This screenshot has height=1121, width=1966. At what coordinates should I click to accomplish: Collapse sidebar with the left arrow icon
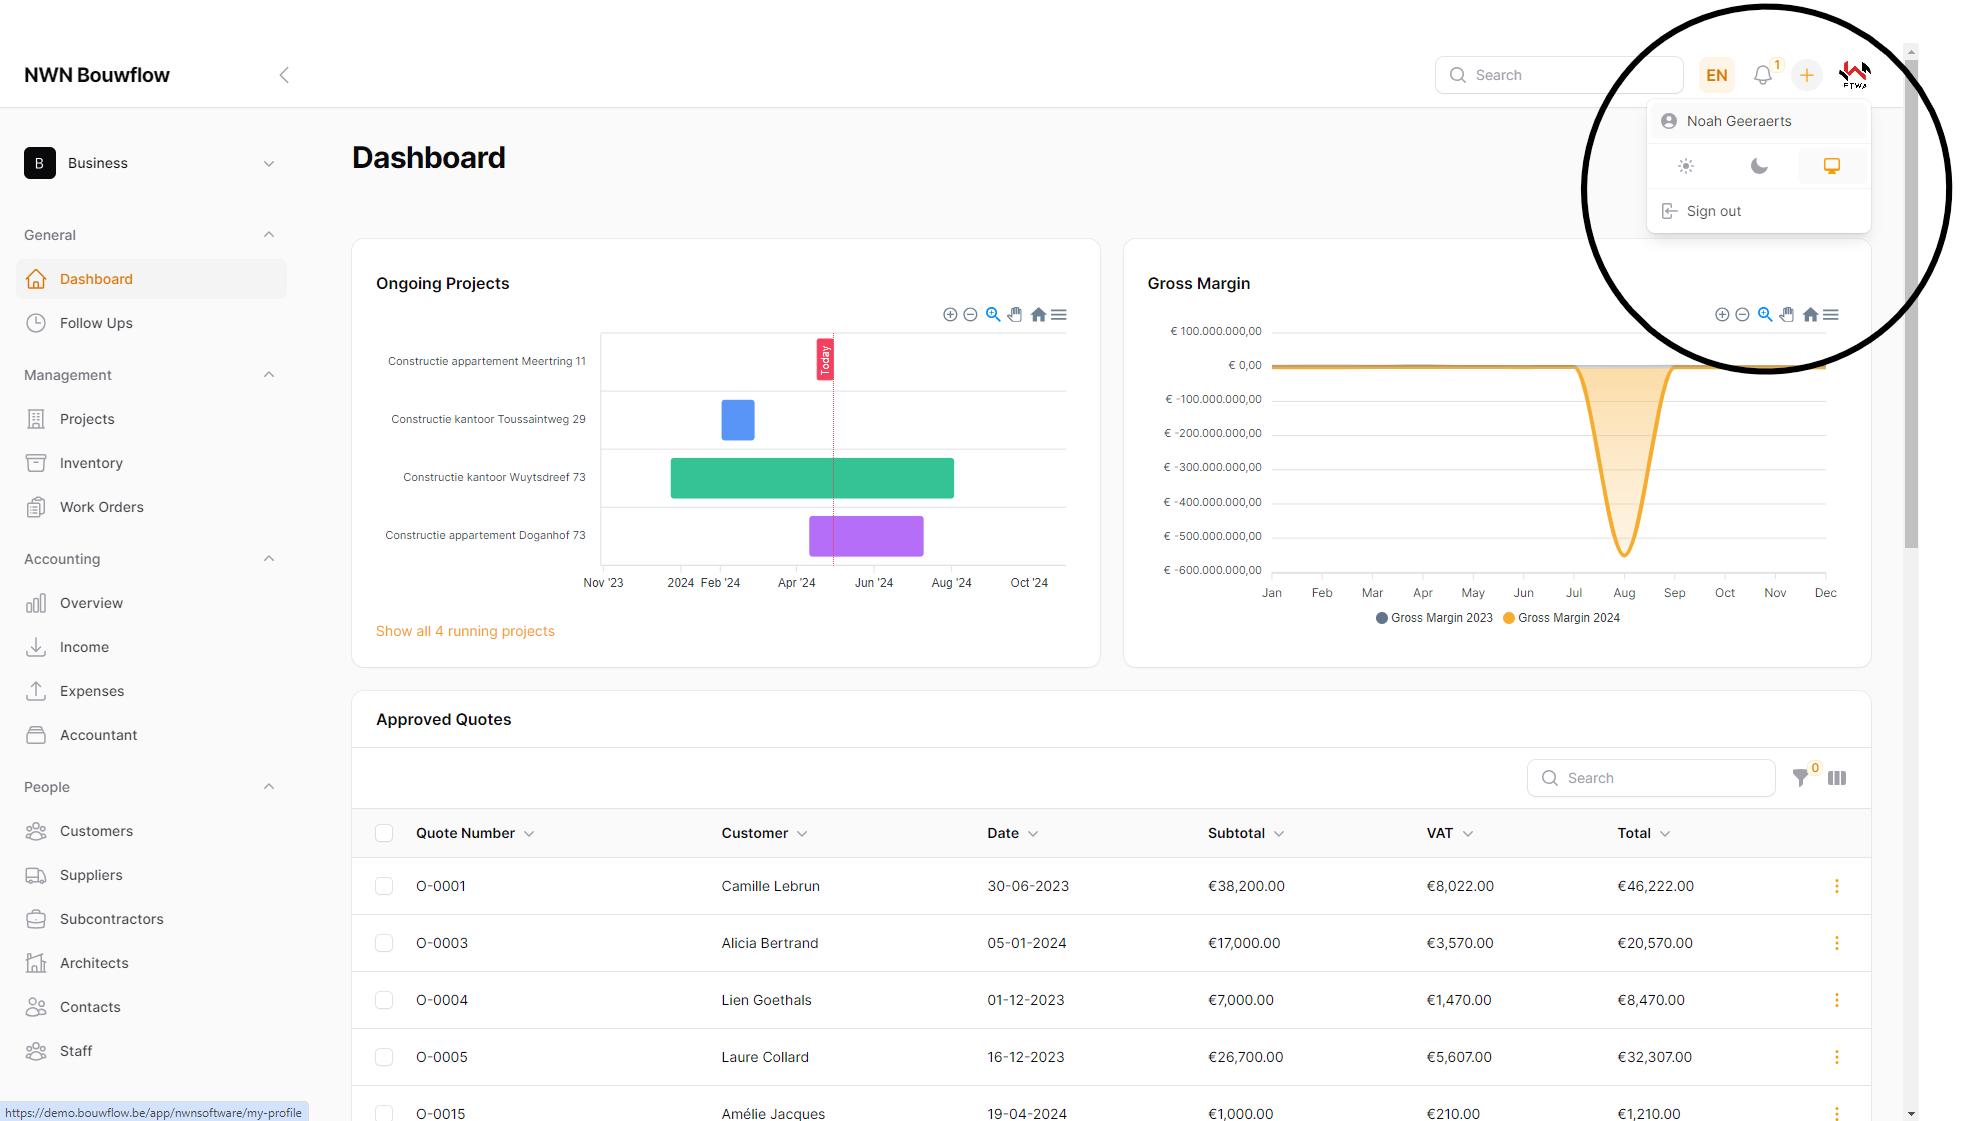pos(284,75)
